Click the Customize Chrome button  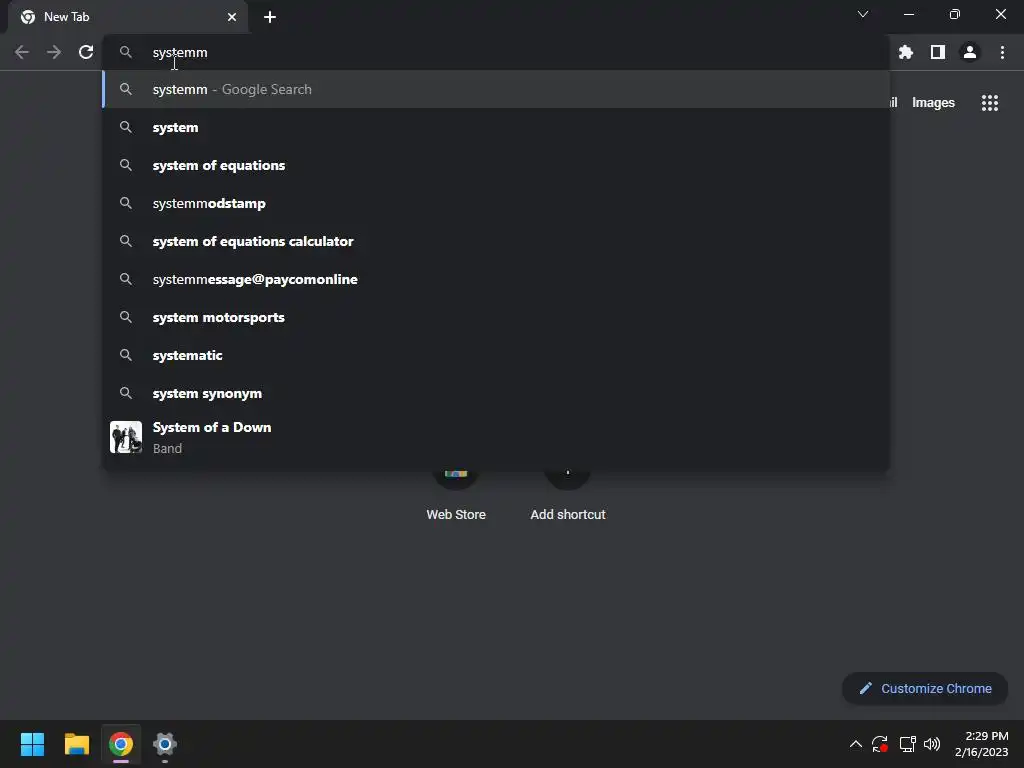925,688
